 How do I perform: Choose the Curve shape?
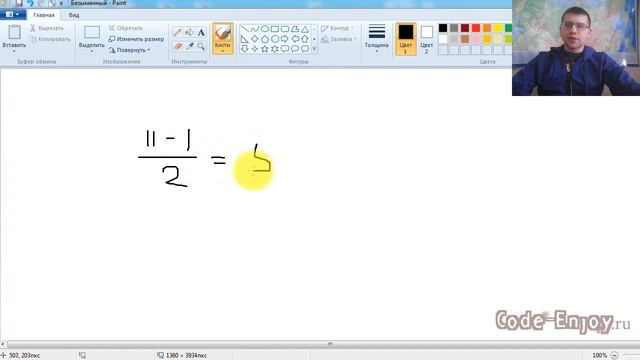[x=255, y=29]
